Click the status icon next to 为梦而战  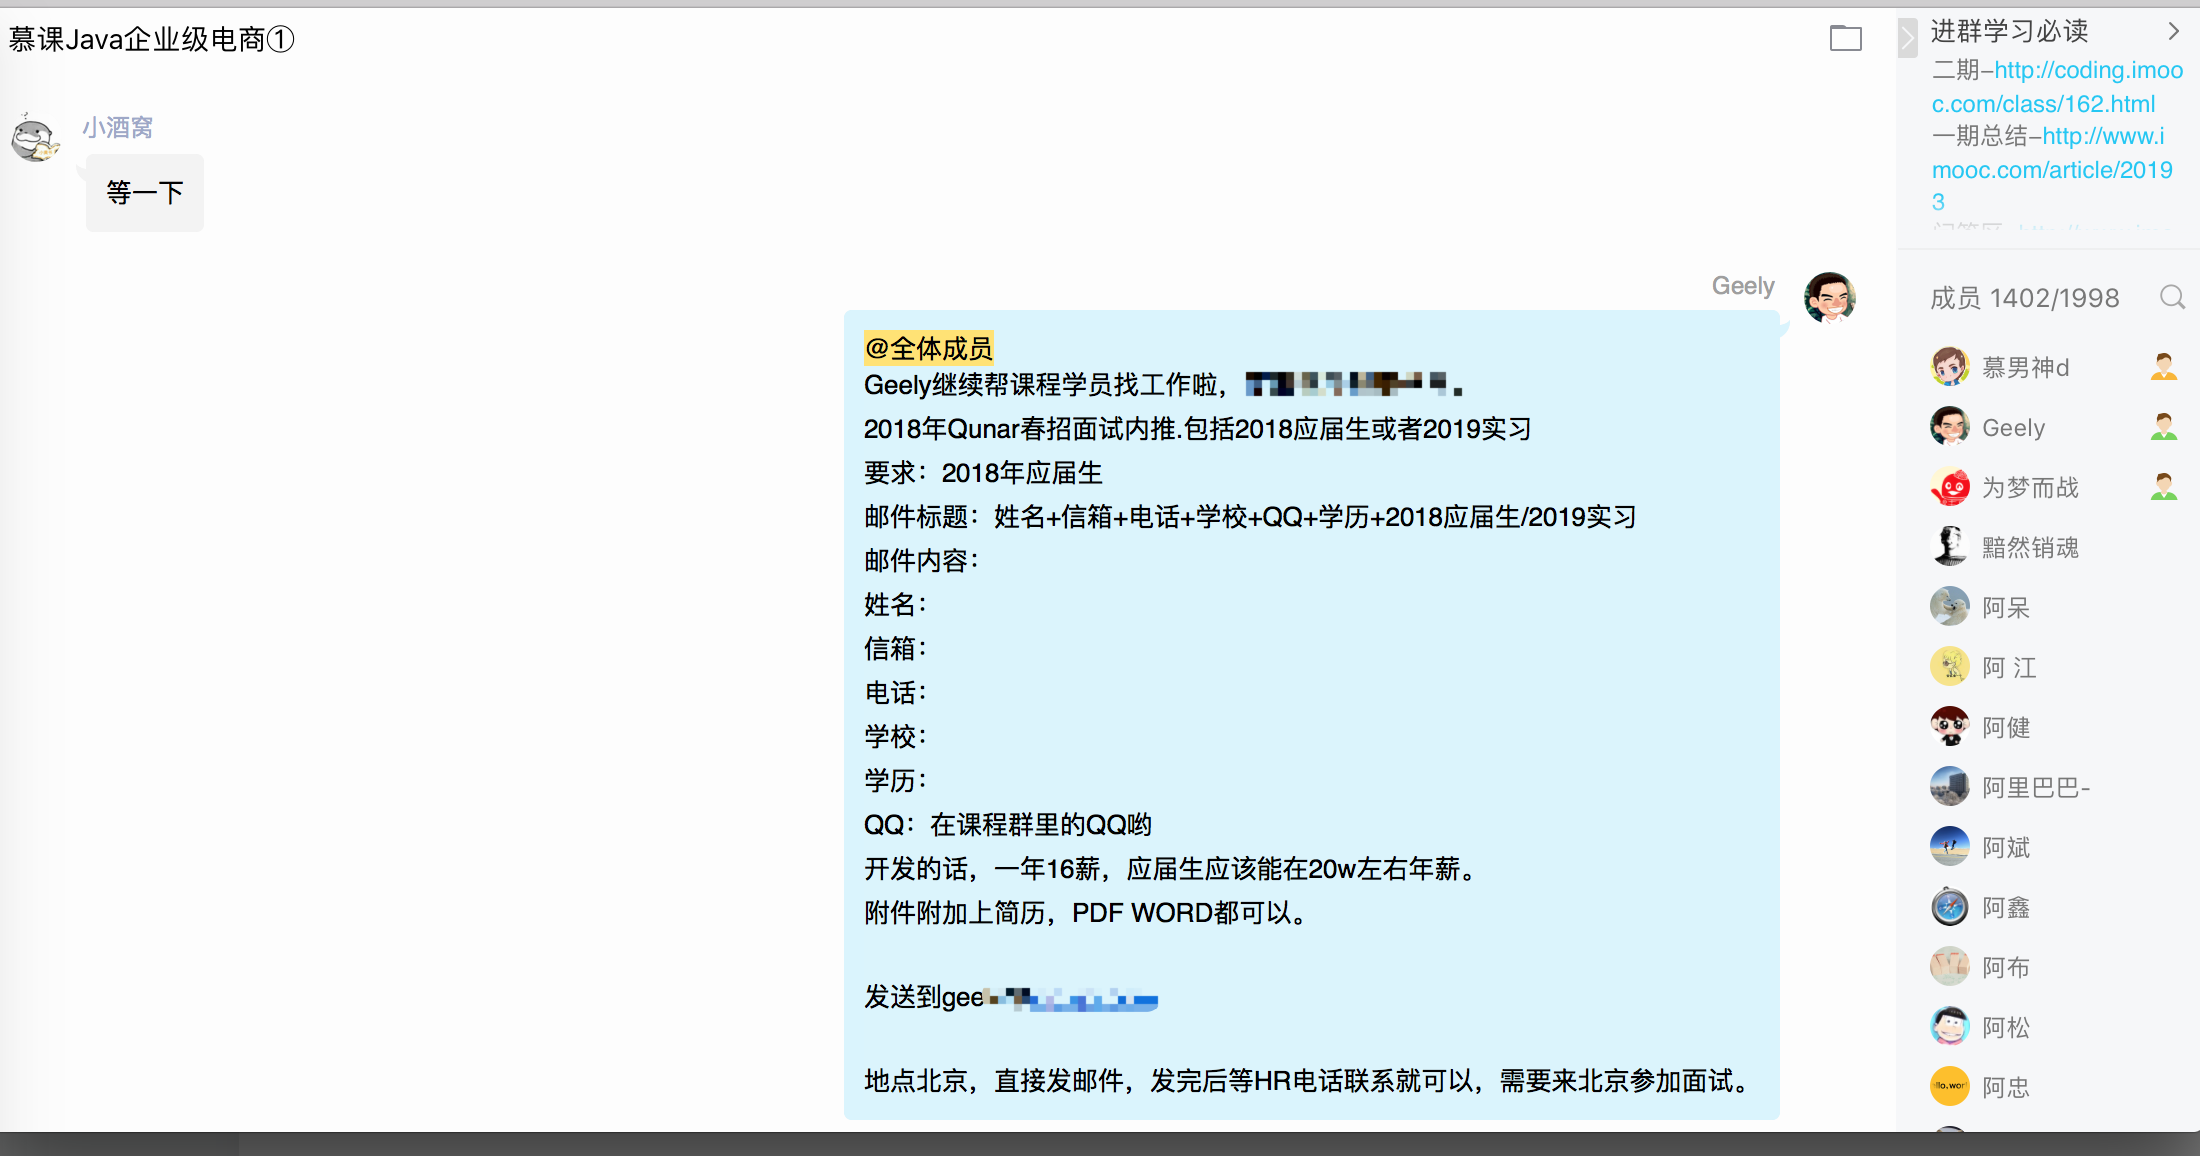2164,486
